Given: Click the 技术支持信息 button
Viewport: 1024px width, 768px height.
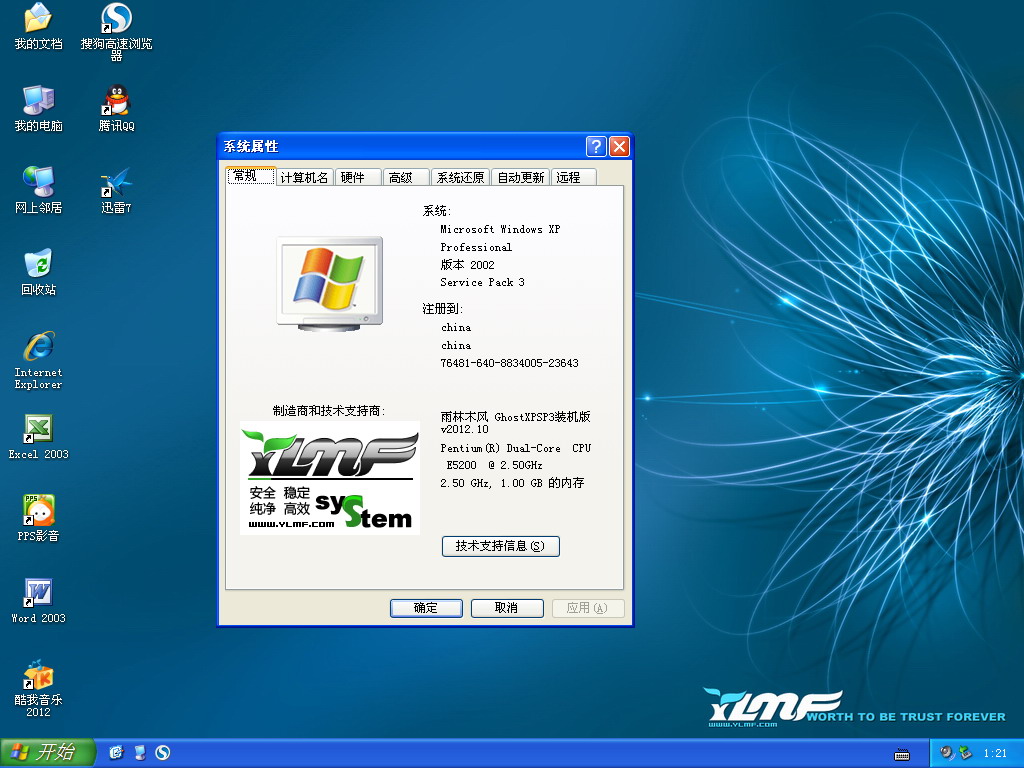Looking at the screenshot, I should (x=500, y=546).
